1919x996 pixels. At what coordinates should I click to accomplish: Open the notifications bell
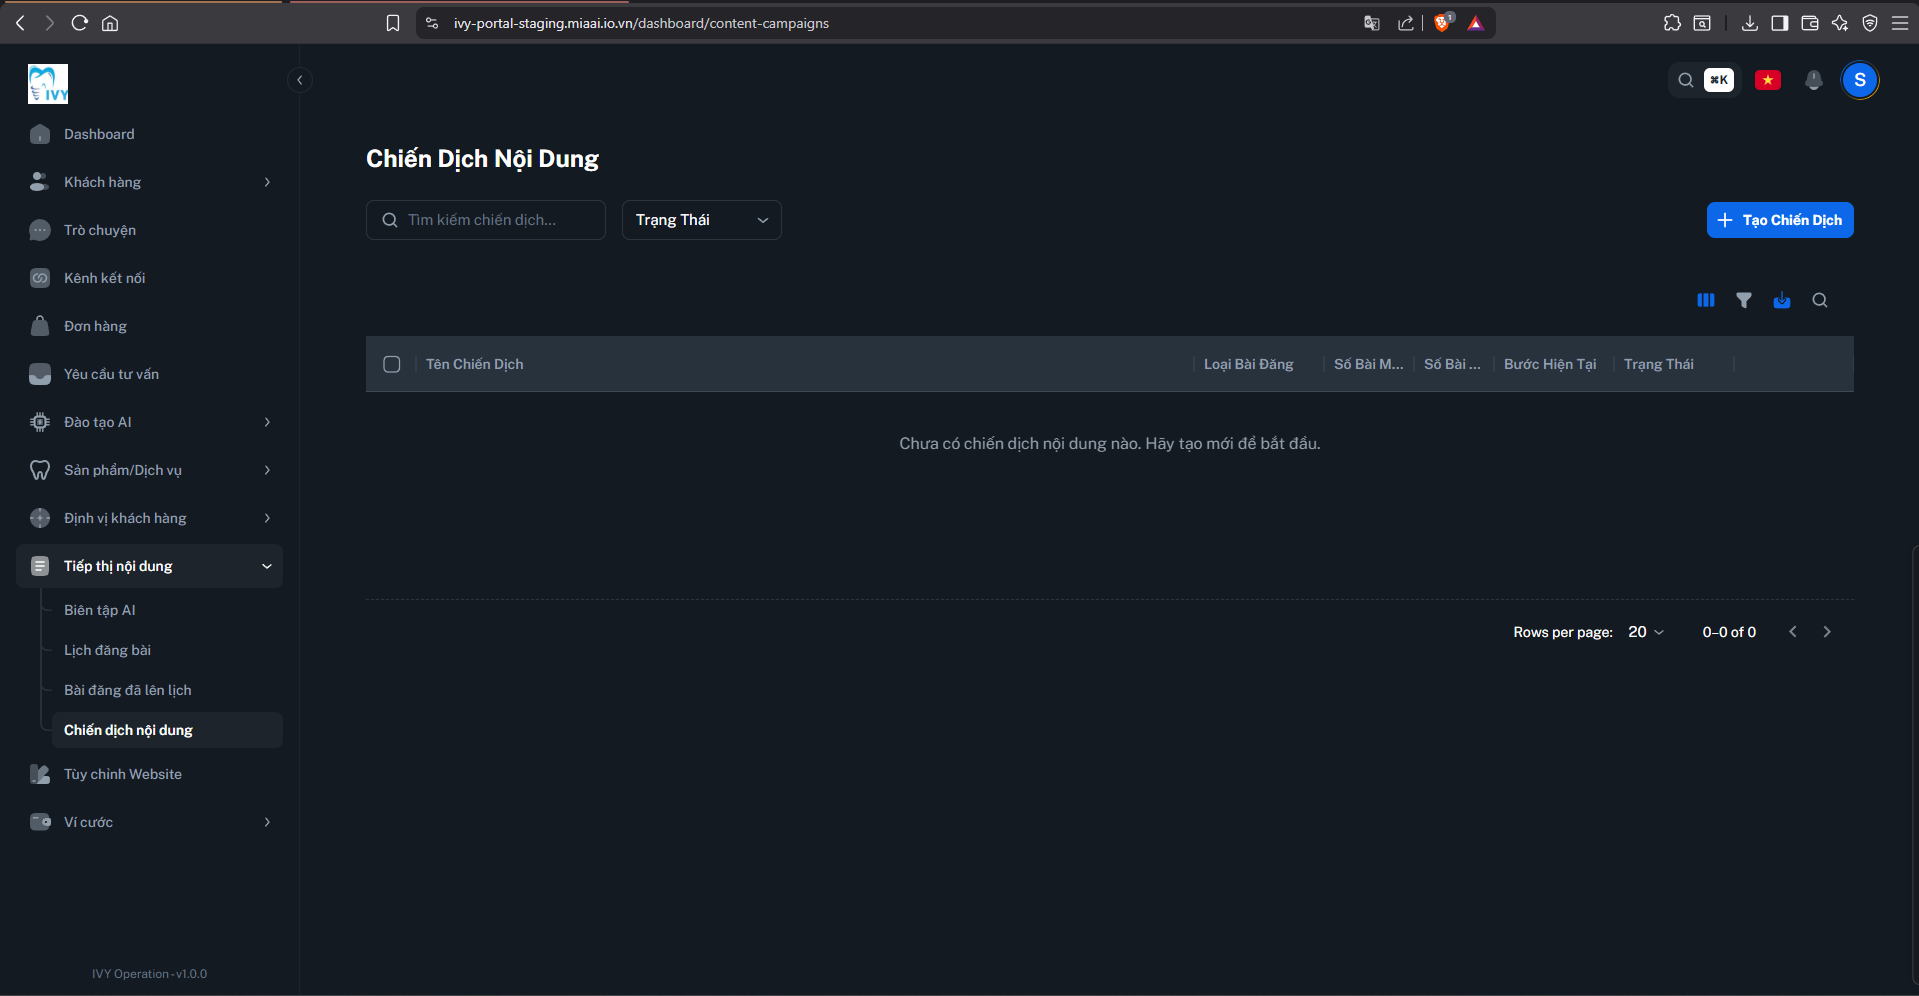click(x=1814, y=80)
